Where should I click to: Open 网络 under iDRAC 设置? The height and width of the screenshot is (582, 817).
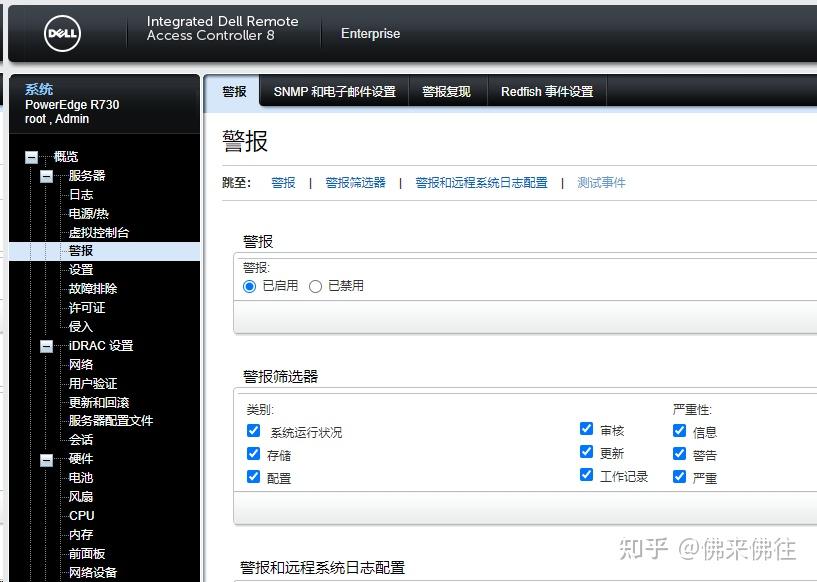click(81, 365)
